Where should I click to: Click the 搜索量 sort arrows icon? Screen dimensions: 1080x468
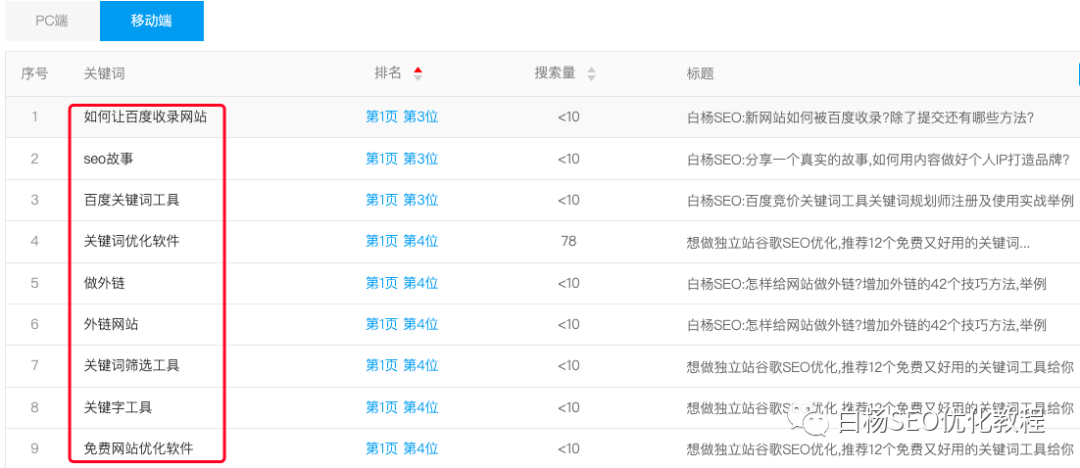click(591, 74)
